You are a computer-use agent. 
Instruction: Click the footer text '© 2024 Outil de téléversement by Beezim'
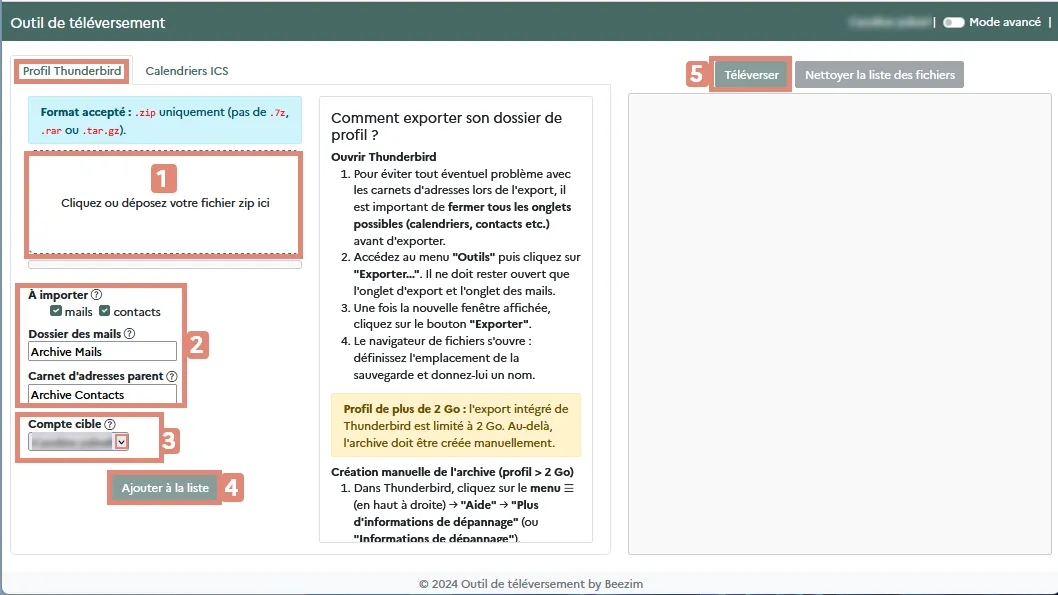(530, 584)
